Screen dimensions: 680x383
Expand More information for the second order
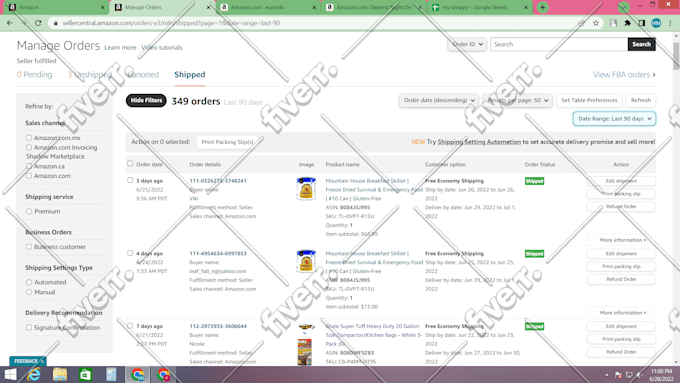click(622, 313)
